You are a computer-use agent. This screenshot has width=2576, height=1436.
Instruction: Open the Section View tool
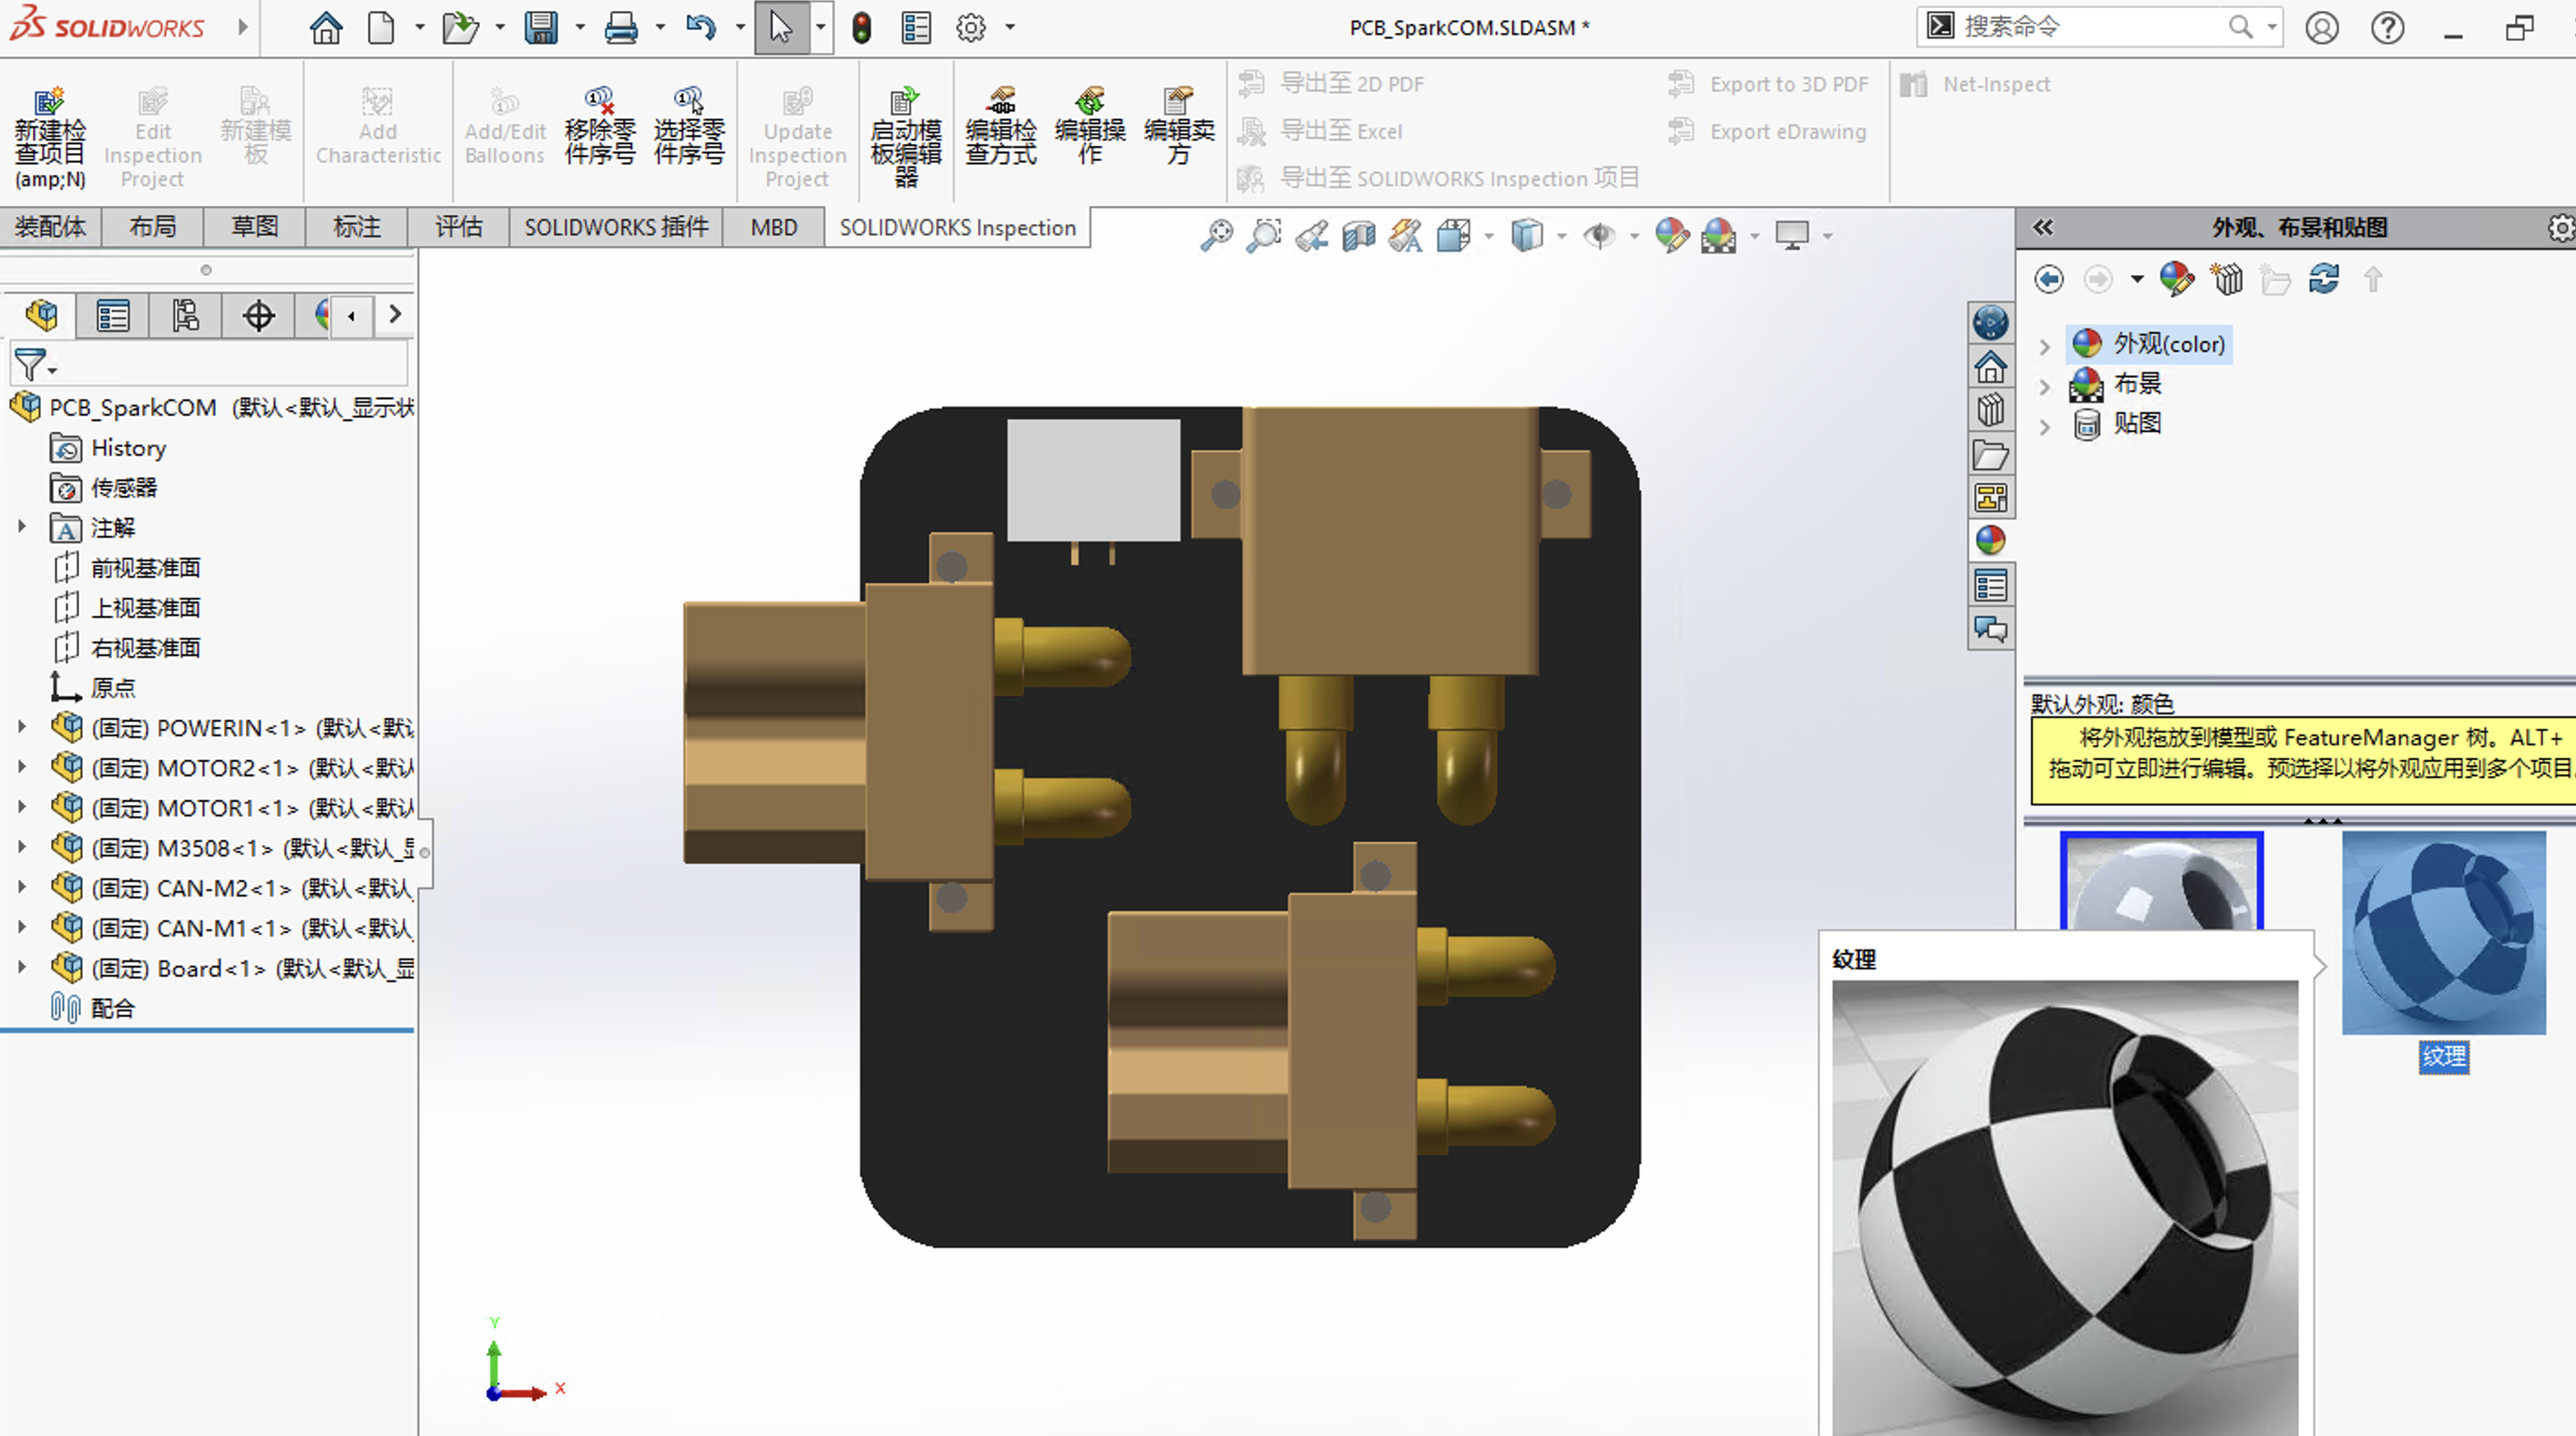pos(1358,236)
